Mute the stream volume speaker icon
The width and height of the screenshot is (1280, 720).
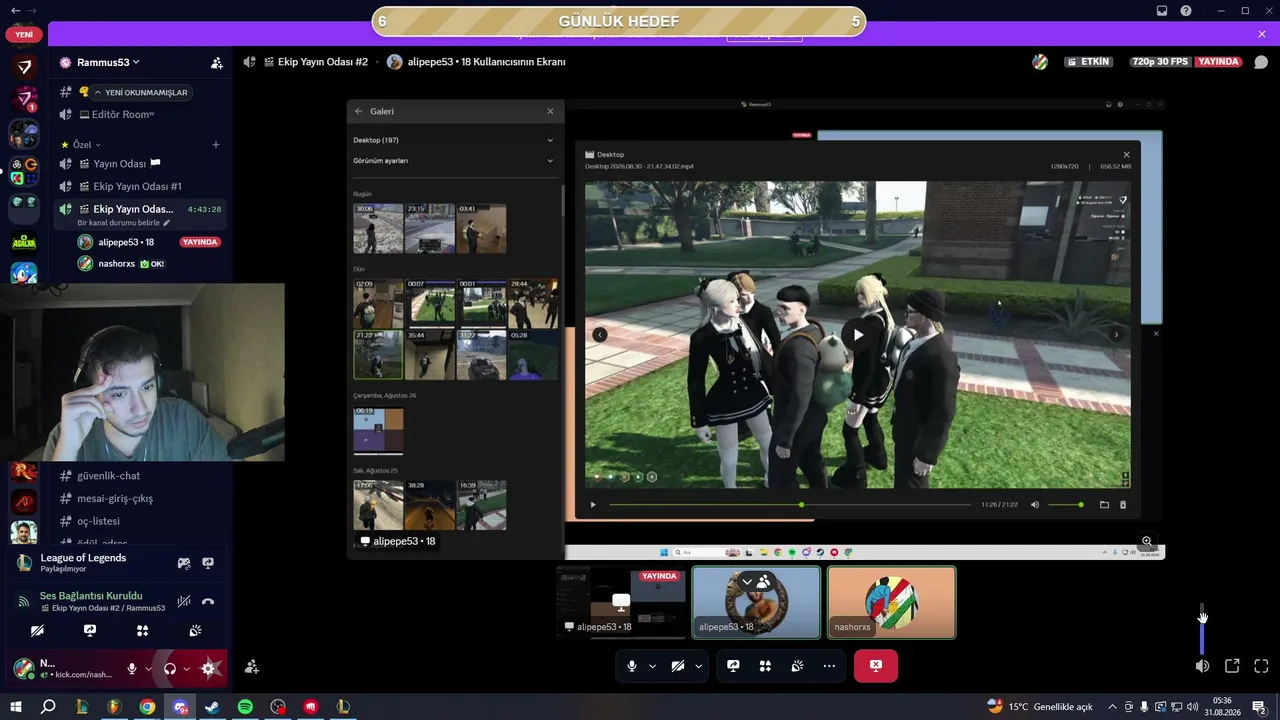pos(1202,666)
